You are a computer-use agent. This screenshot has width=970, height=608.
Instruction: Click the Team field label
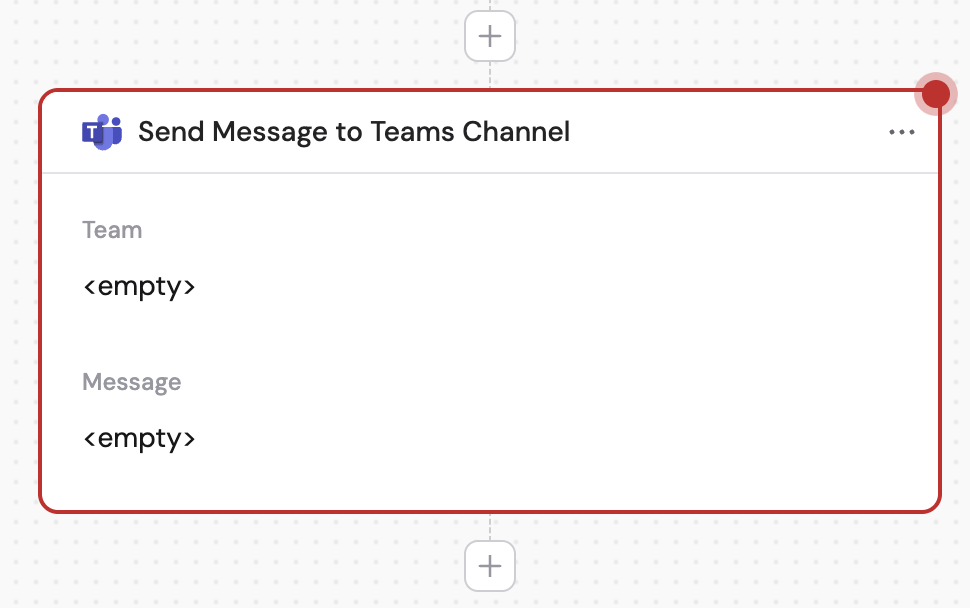[x=112, y=229]
